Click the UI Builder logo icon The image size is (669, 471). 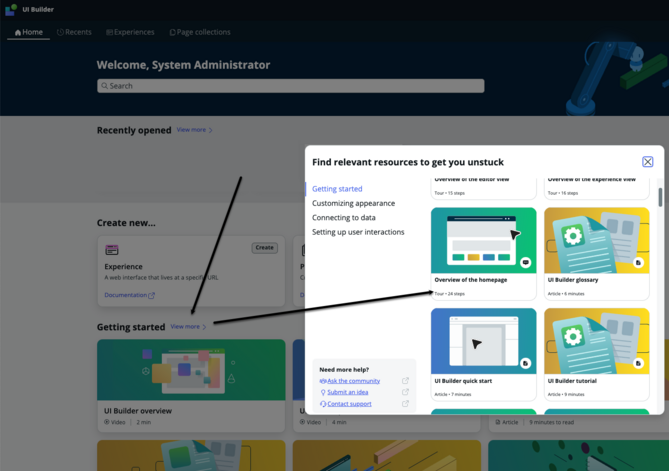tap(11, 9)
